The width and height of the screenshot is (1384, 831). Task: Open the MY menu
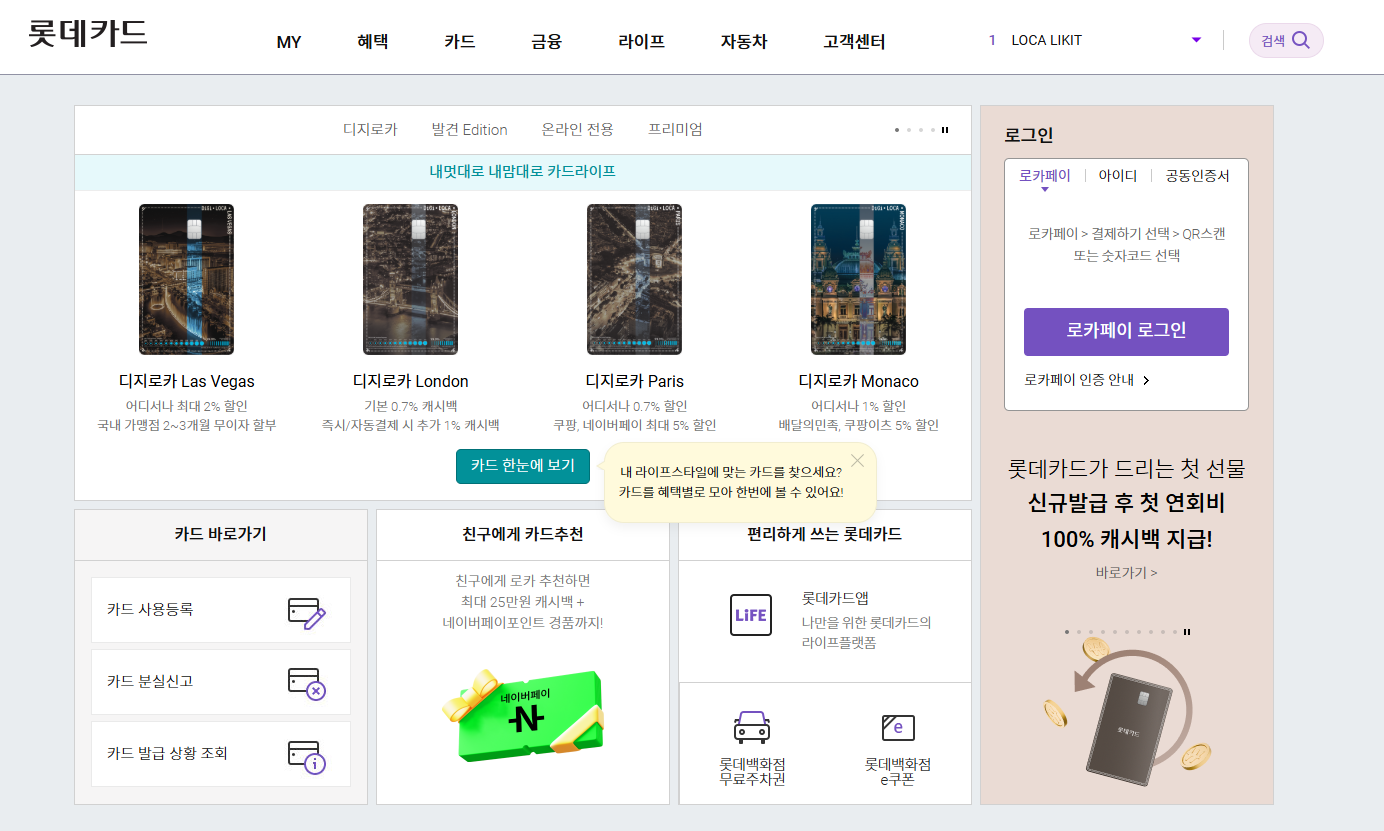click(x=289, y=42)
